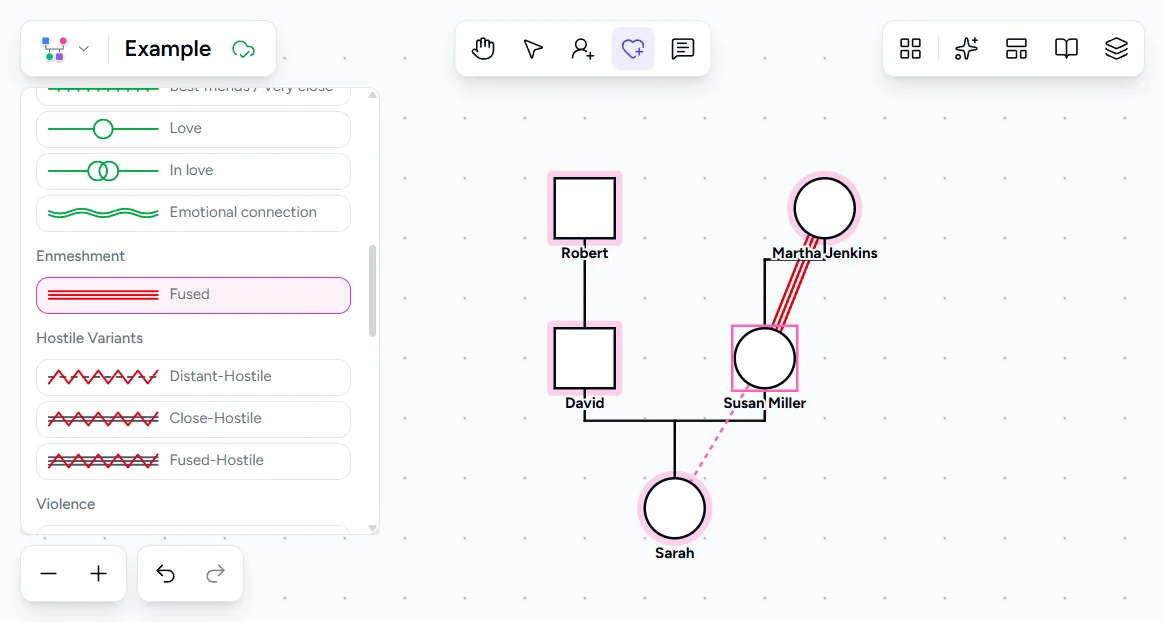This screenshot has height=622, width=1165.
Task: Click the AI sparkle icon
Action: [966, 49]
